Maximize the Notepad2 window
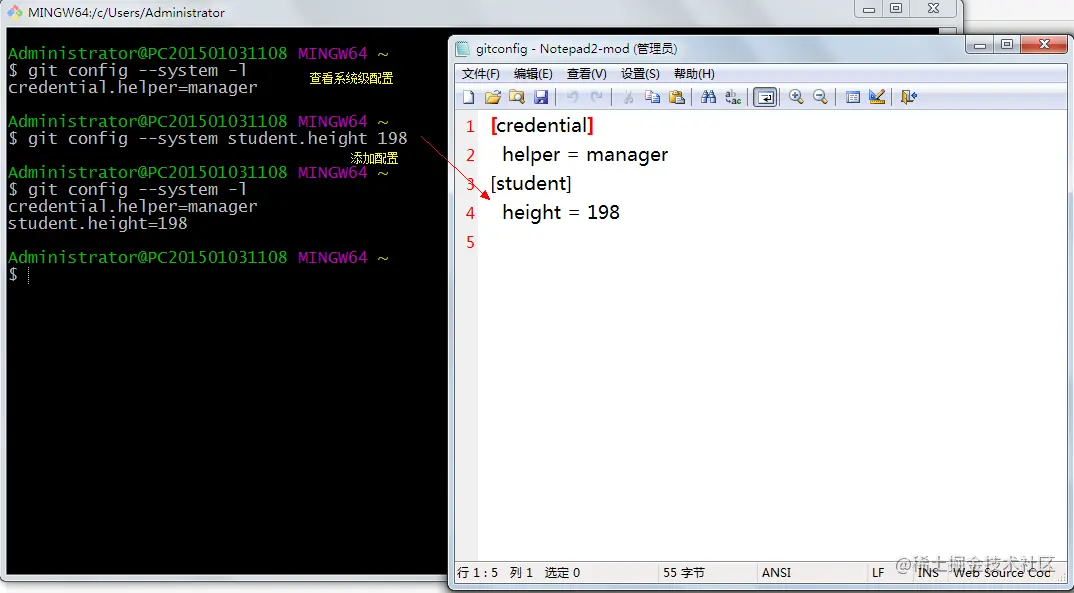1074x593 pixels. [1006, 45]
